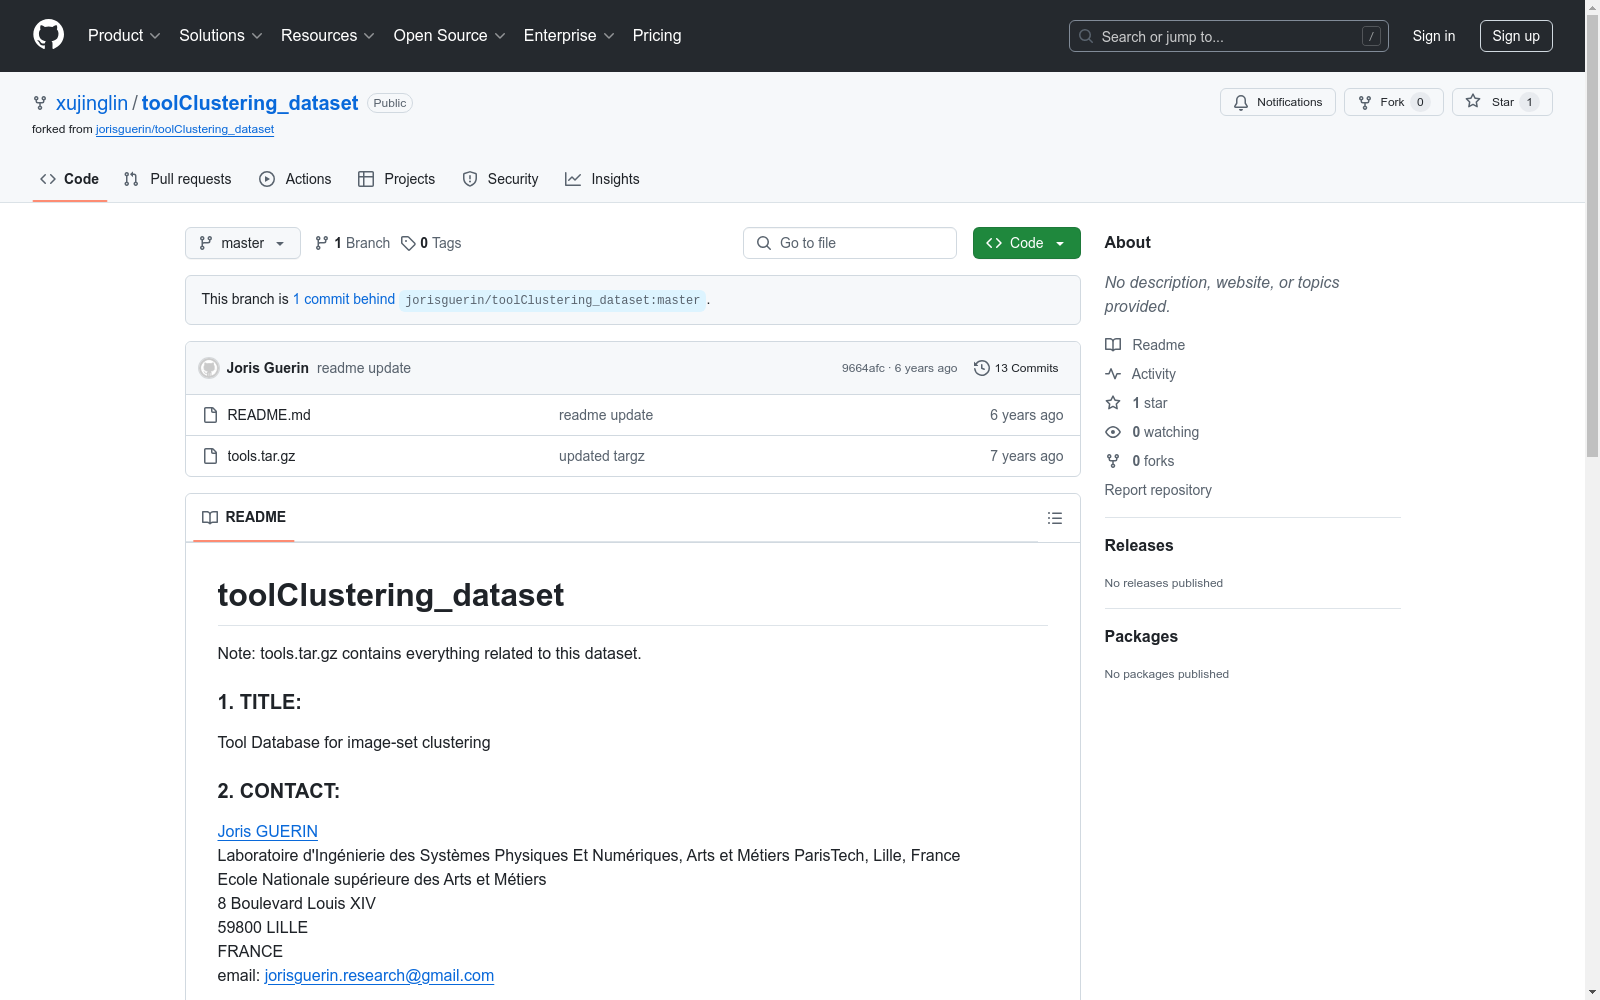Click the eye icon beside watching

tap(1113, 432)
